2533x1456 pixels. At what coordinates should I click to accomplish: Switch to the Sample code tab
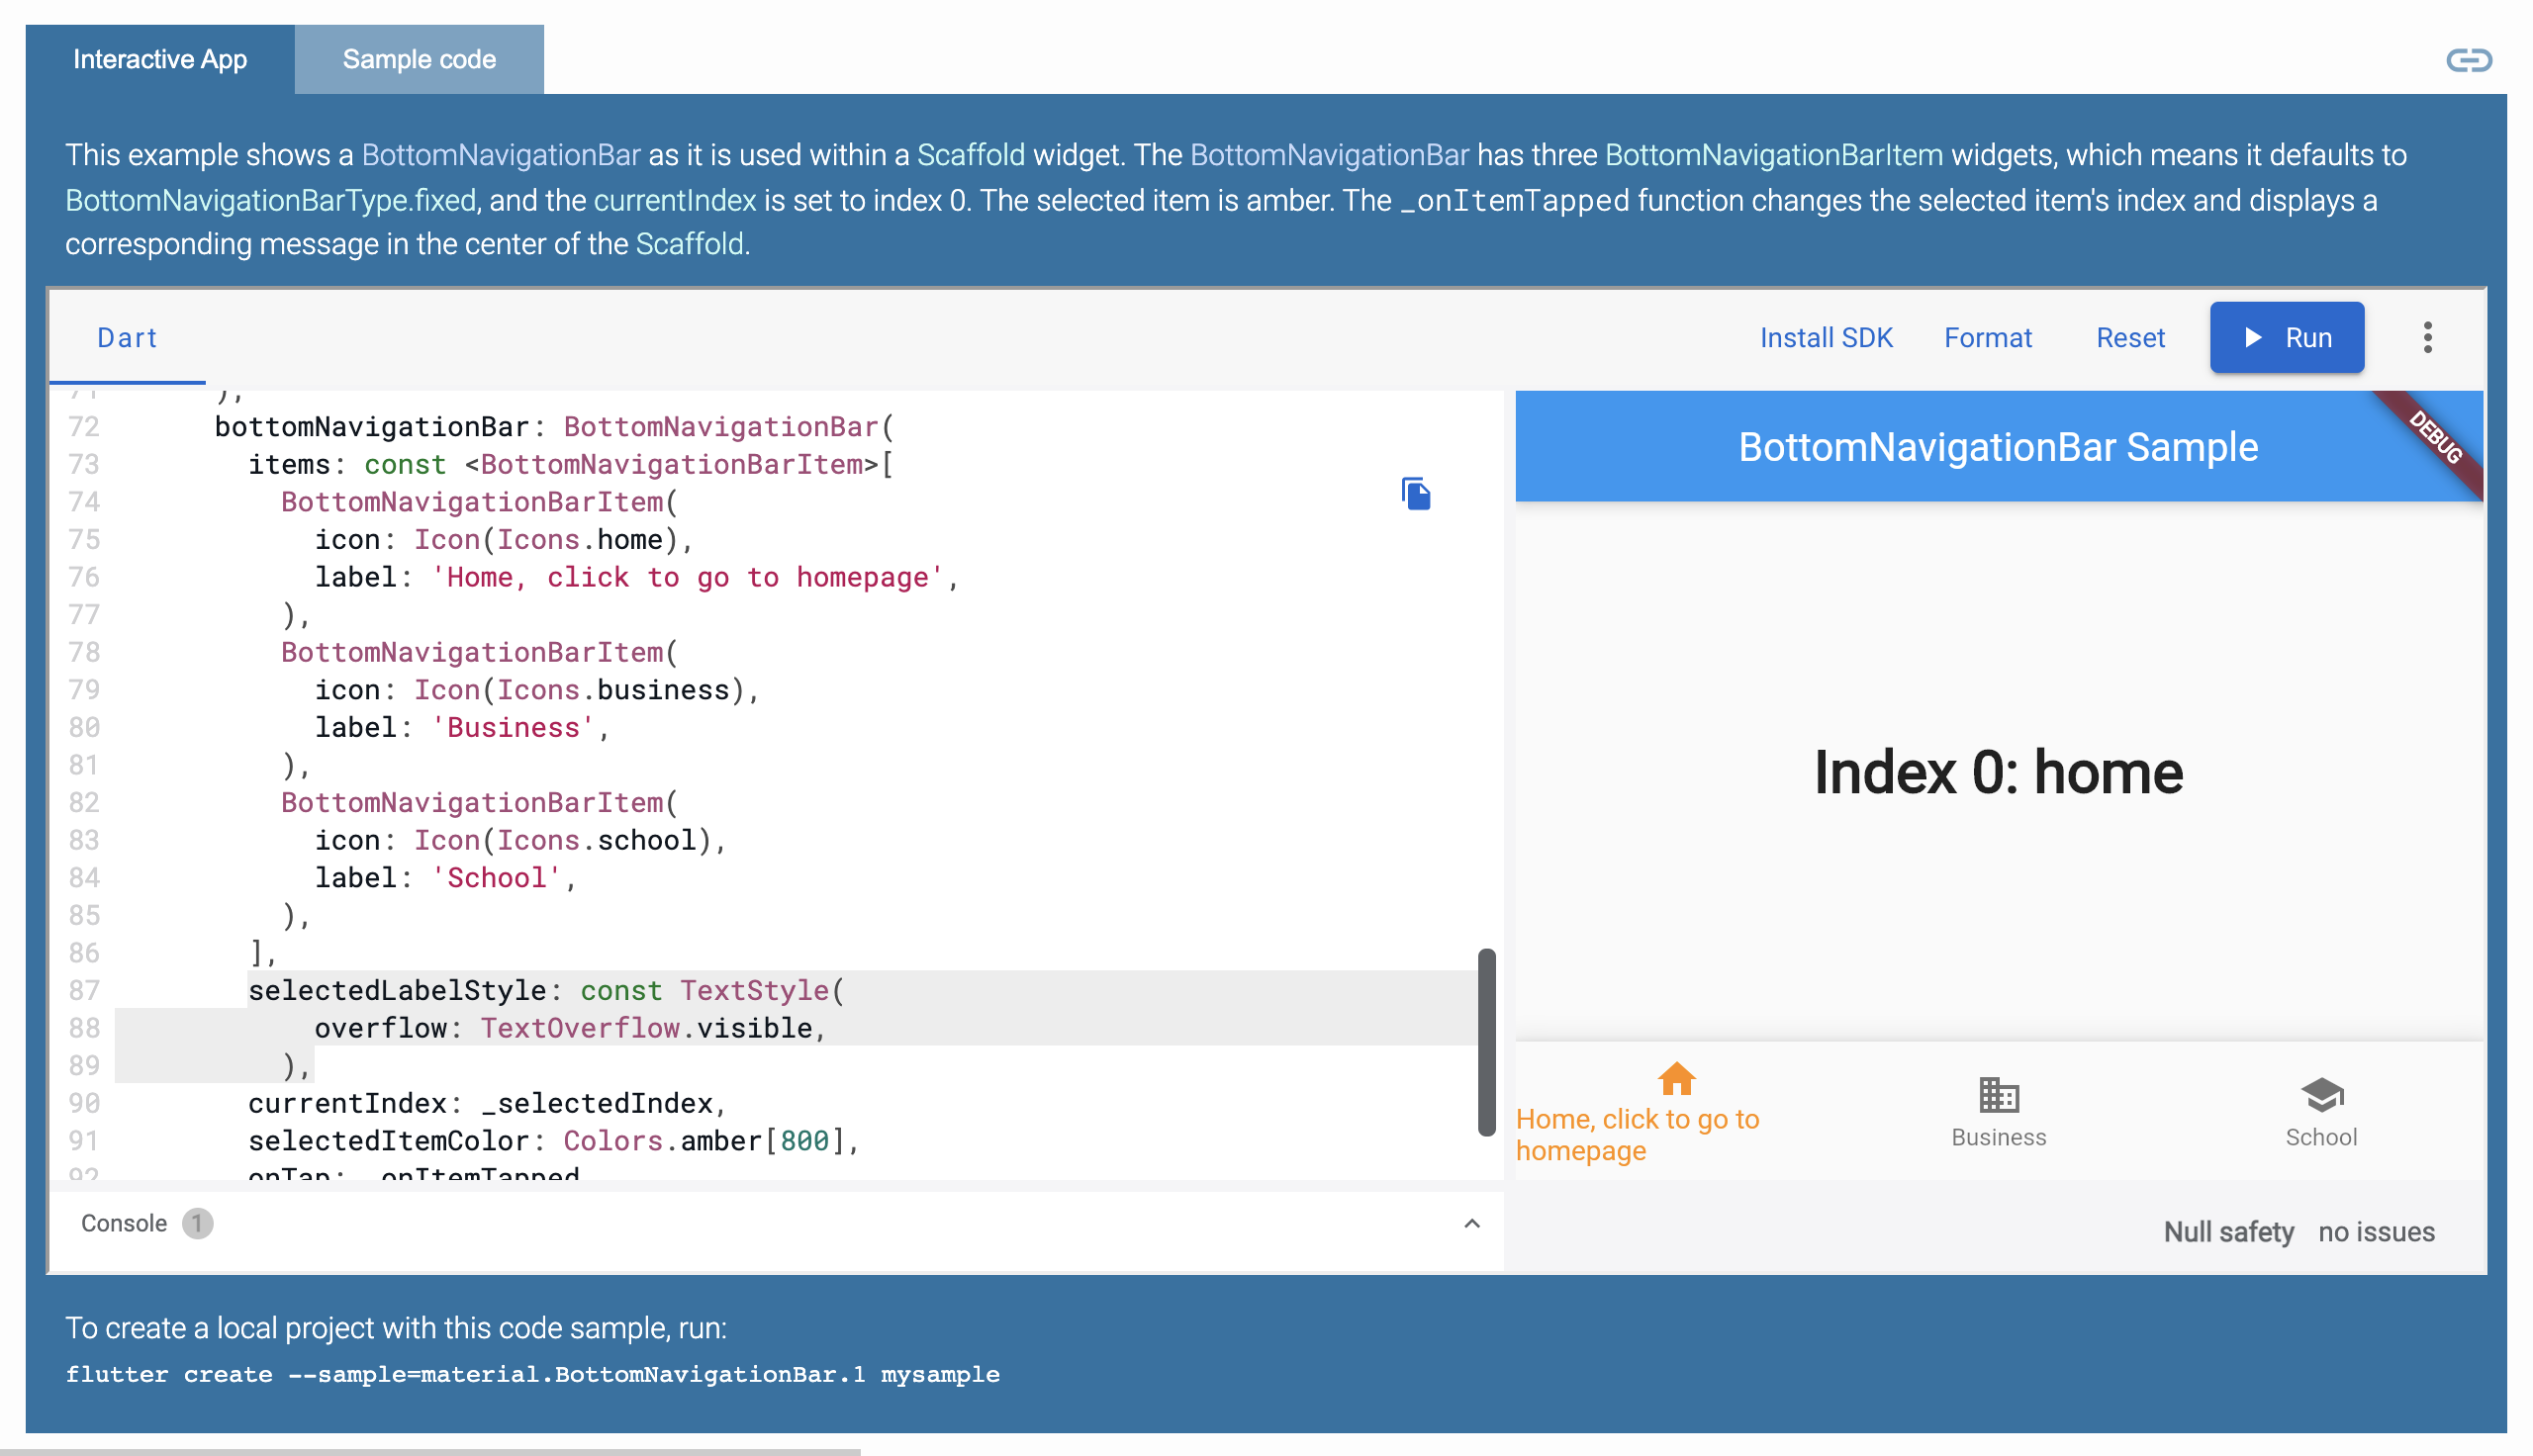point(419,60)
